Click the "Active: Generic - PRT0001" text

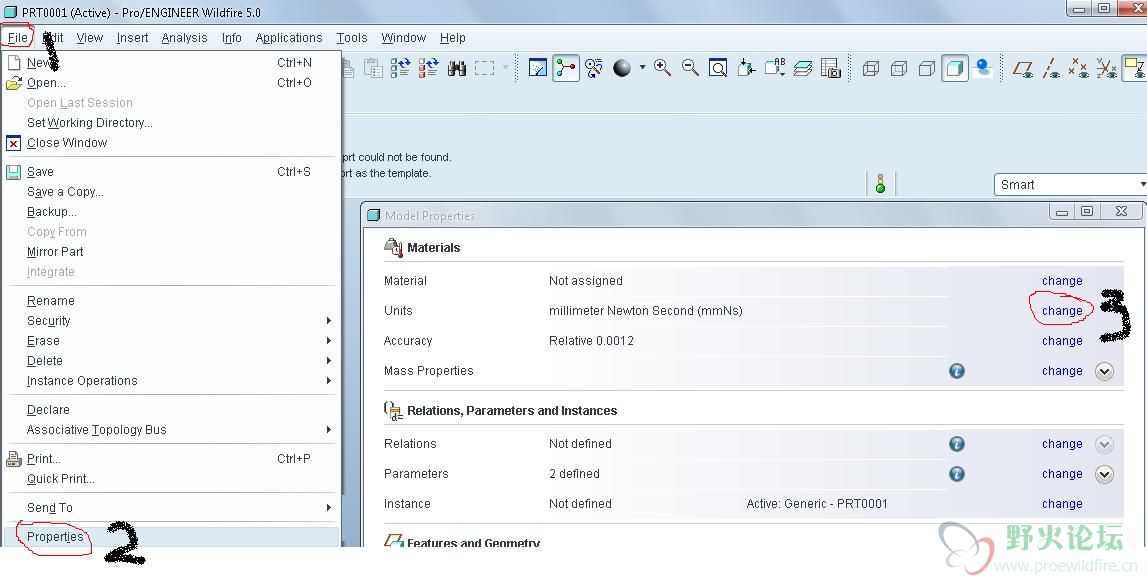817,504
